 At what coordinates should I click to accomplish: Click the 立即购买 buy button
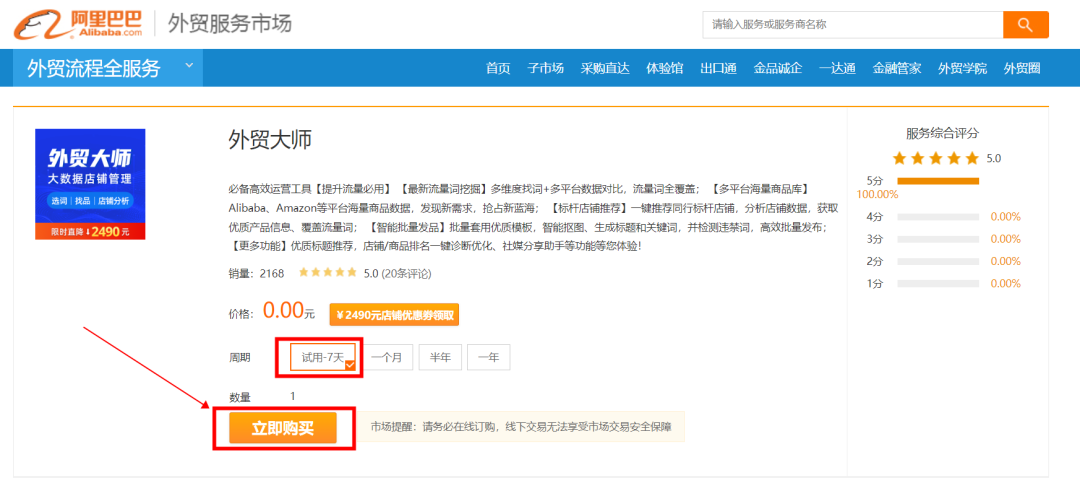283,428
